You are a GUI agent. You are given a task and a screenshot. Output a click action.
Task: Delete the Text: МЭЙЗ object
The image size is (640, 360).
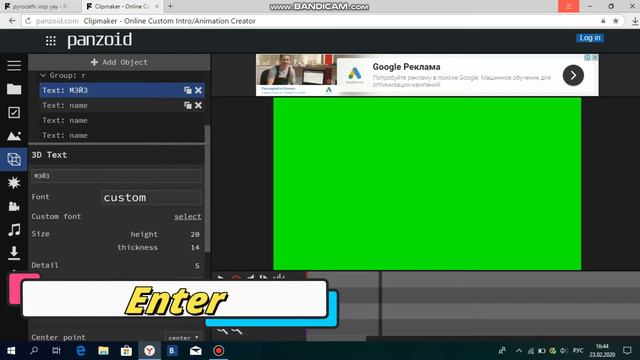pyautogui.click(x=198, y=90)
